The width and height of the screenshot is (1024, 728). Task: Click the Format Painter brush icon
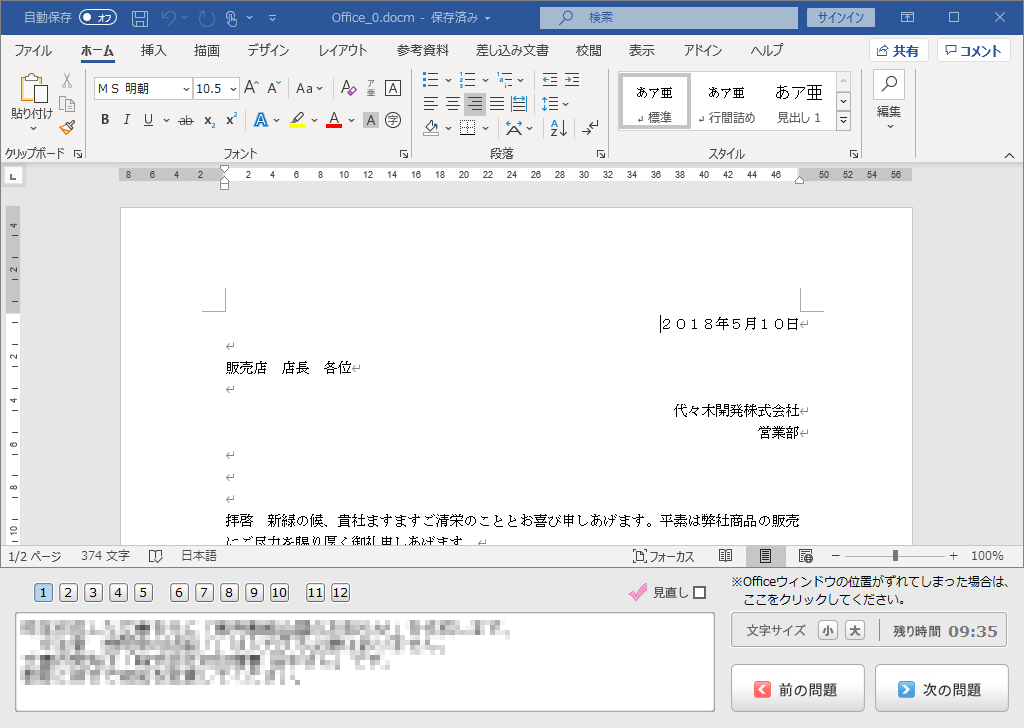click(67, 127)
